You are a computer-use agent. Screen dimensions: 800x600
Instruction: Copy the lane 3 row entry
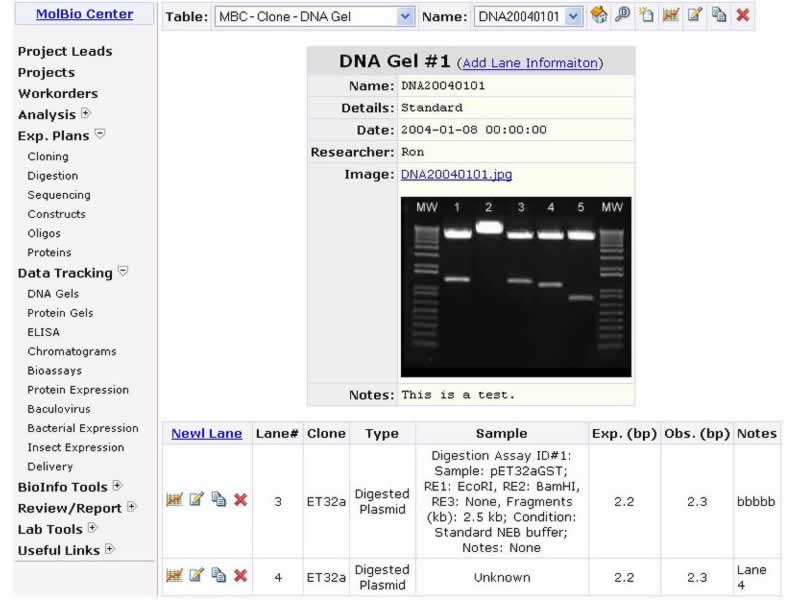(x=218, y=500)
